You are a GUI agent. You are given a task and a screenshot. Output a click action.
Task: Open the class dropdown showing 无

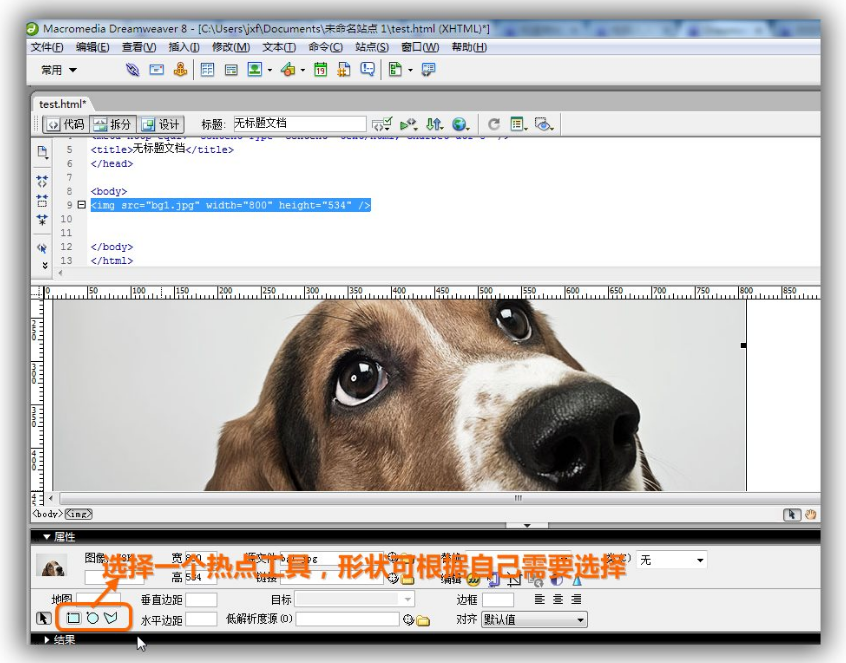(x=671, y=560)
